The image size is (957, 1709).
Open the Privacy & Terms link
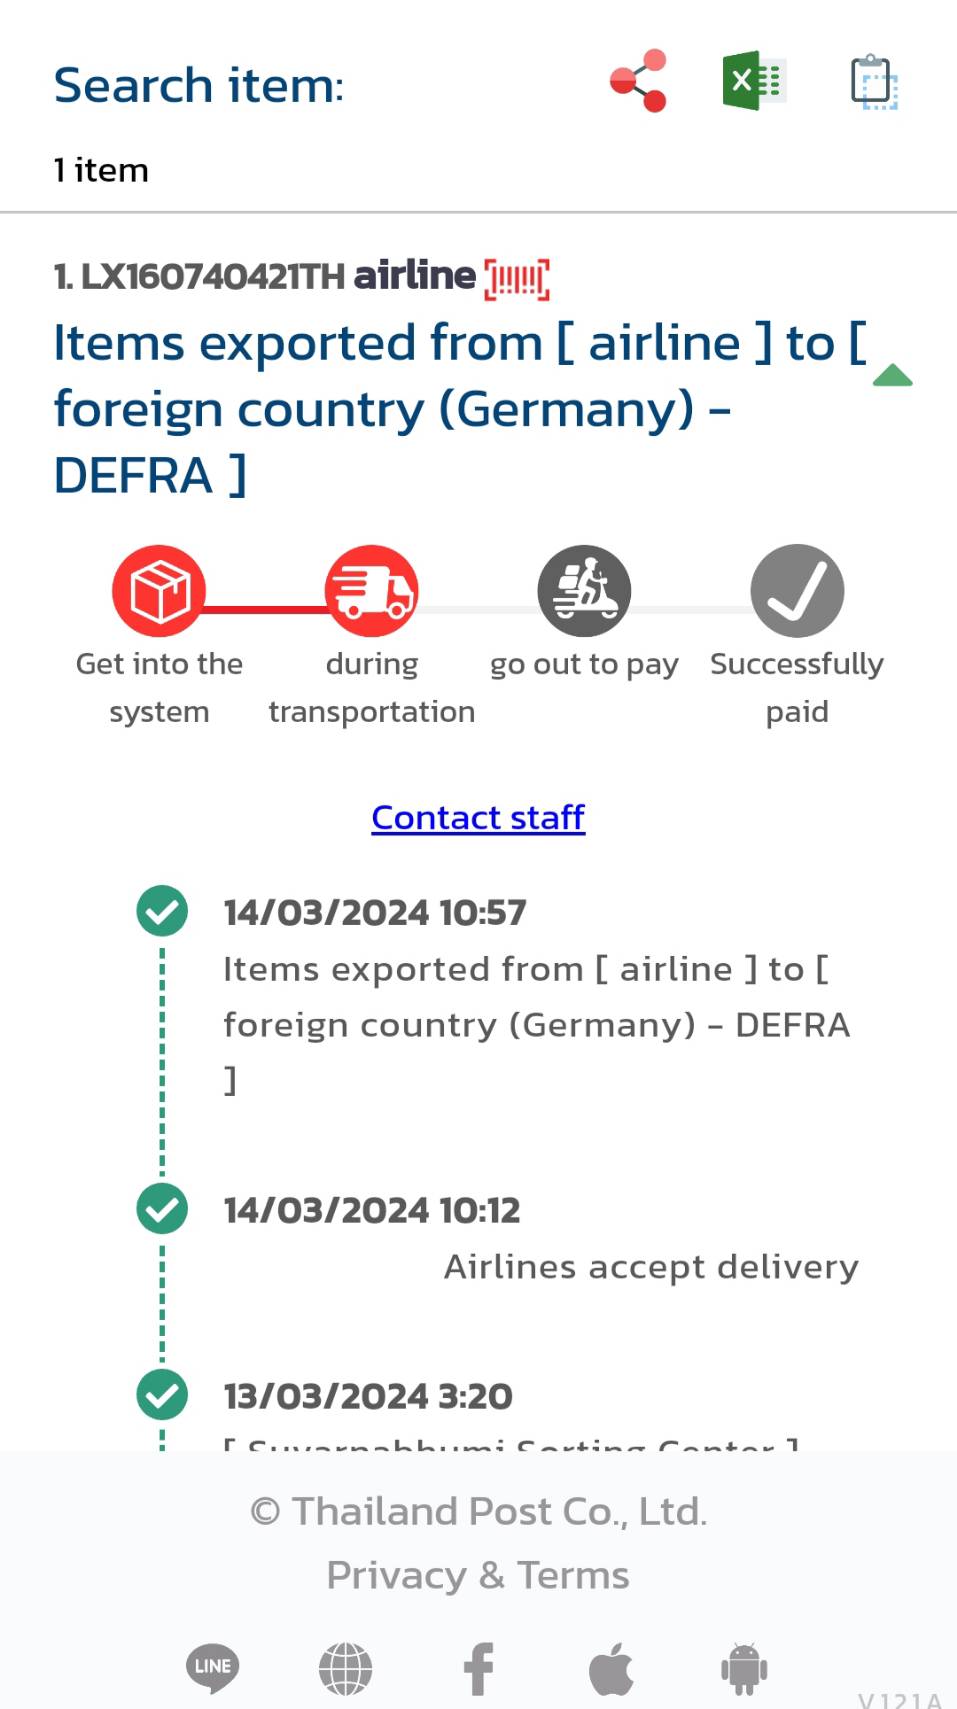tap(478, 1575)
